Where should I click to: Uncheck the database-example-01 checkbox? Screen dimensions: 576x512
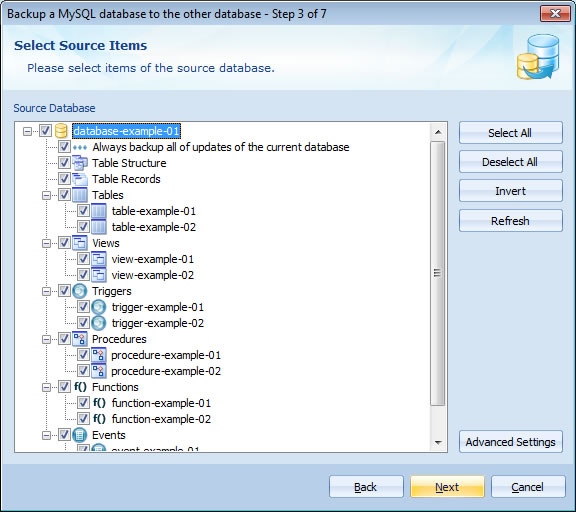coord(45,131)
